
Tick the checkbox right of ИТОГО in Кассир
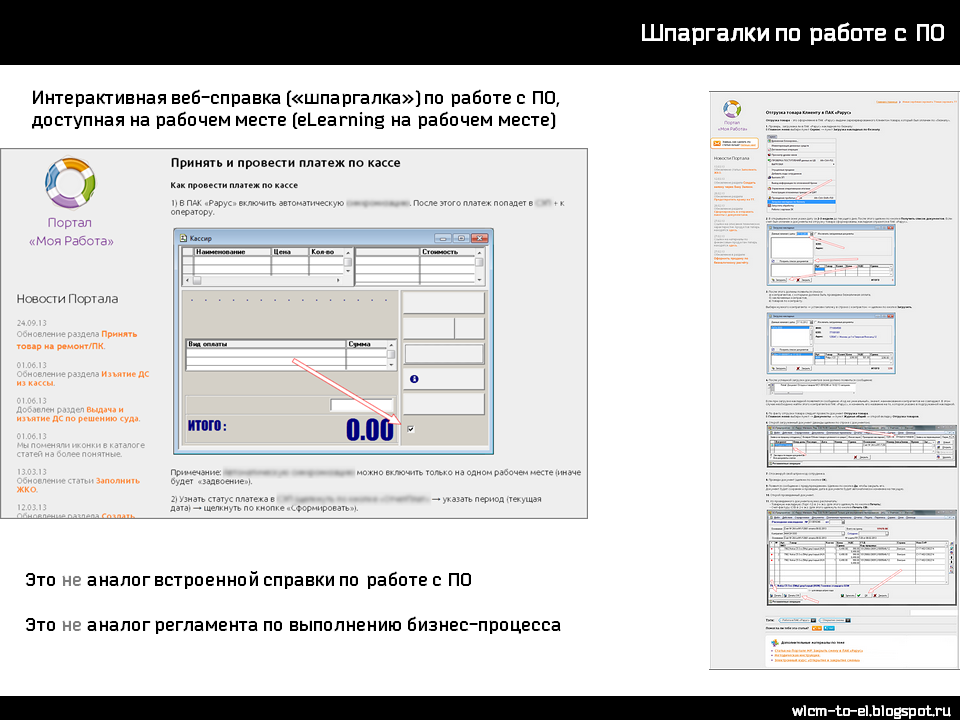click(x=411, y=429)
